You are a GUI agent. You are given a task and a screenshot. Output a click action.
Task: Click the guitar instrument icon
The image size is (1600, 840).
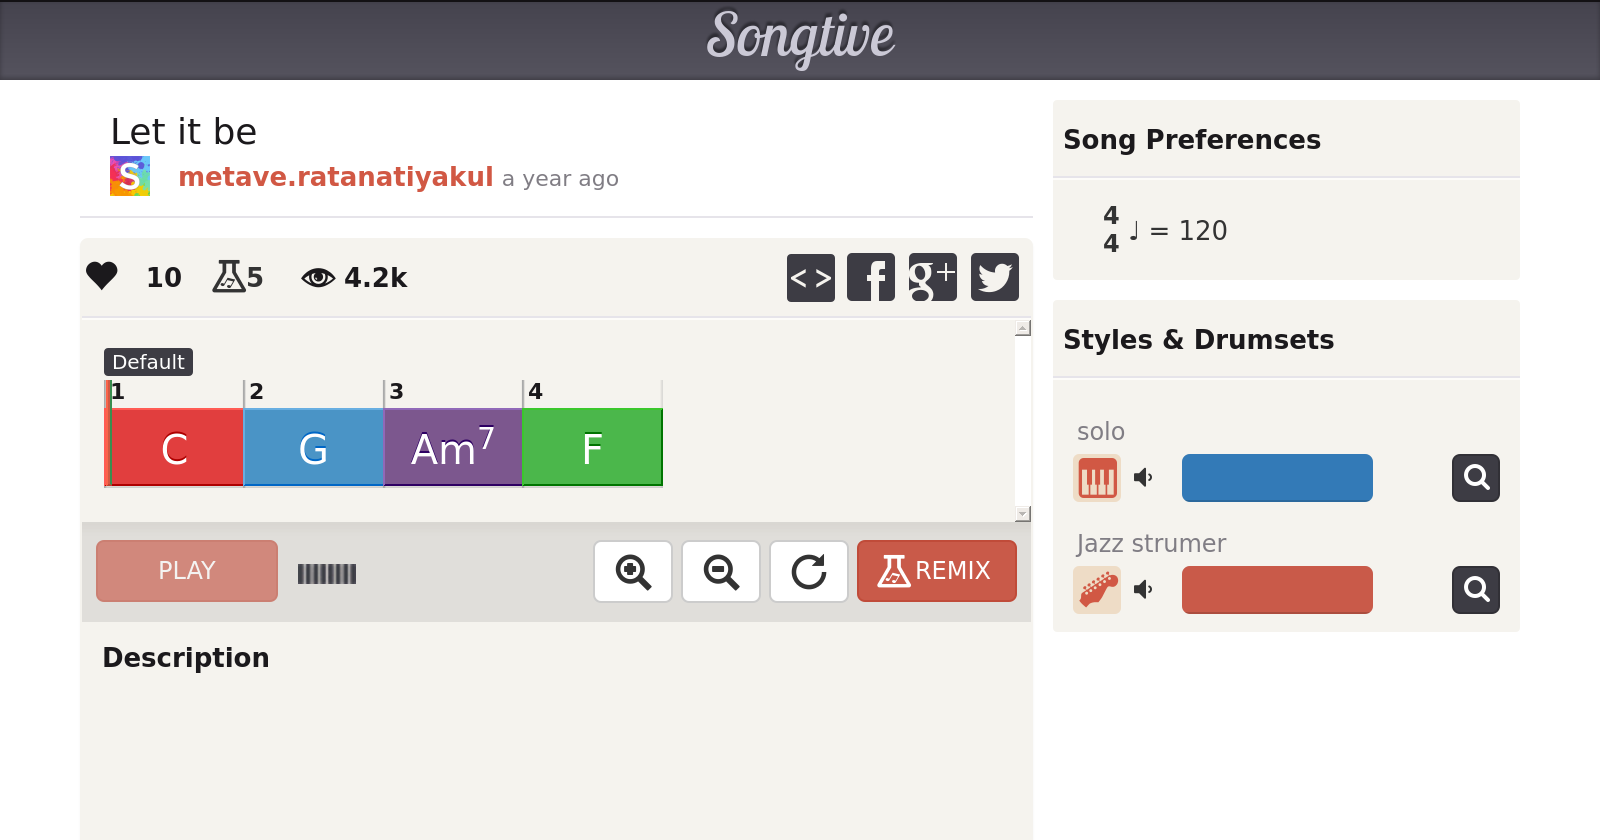[x=1097, y=590]
